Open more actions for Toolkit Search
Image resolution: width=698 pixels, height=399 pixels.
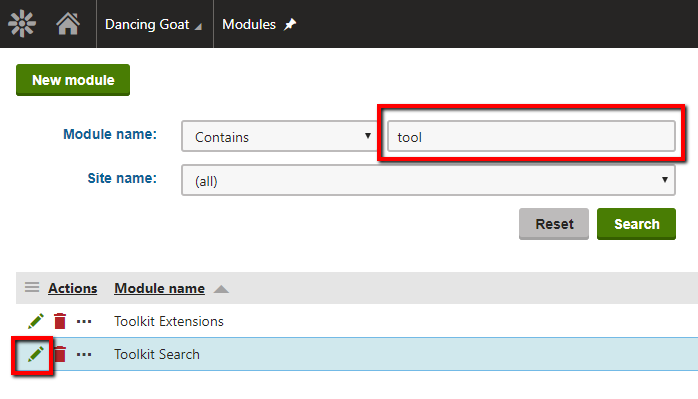84,354
